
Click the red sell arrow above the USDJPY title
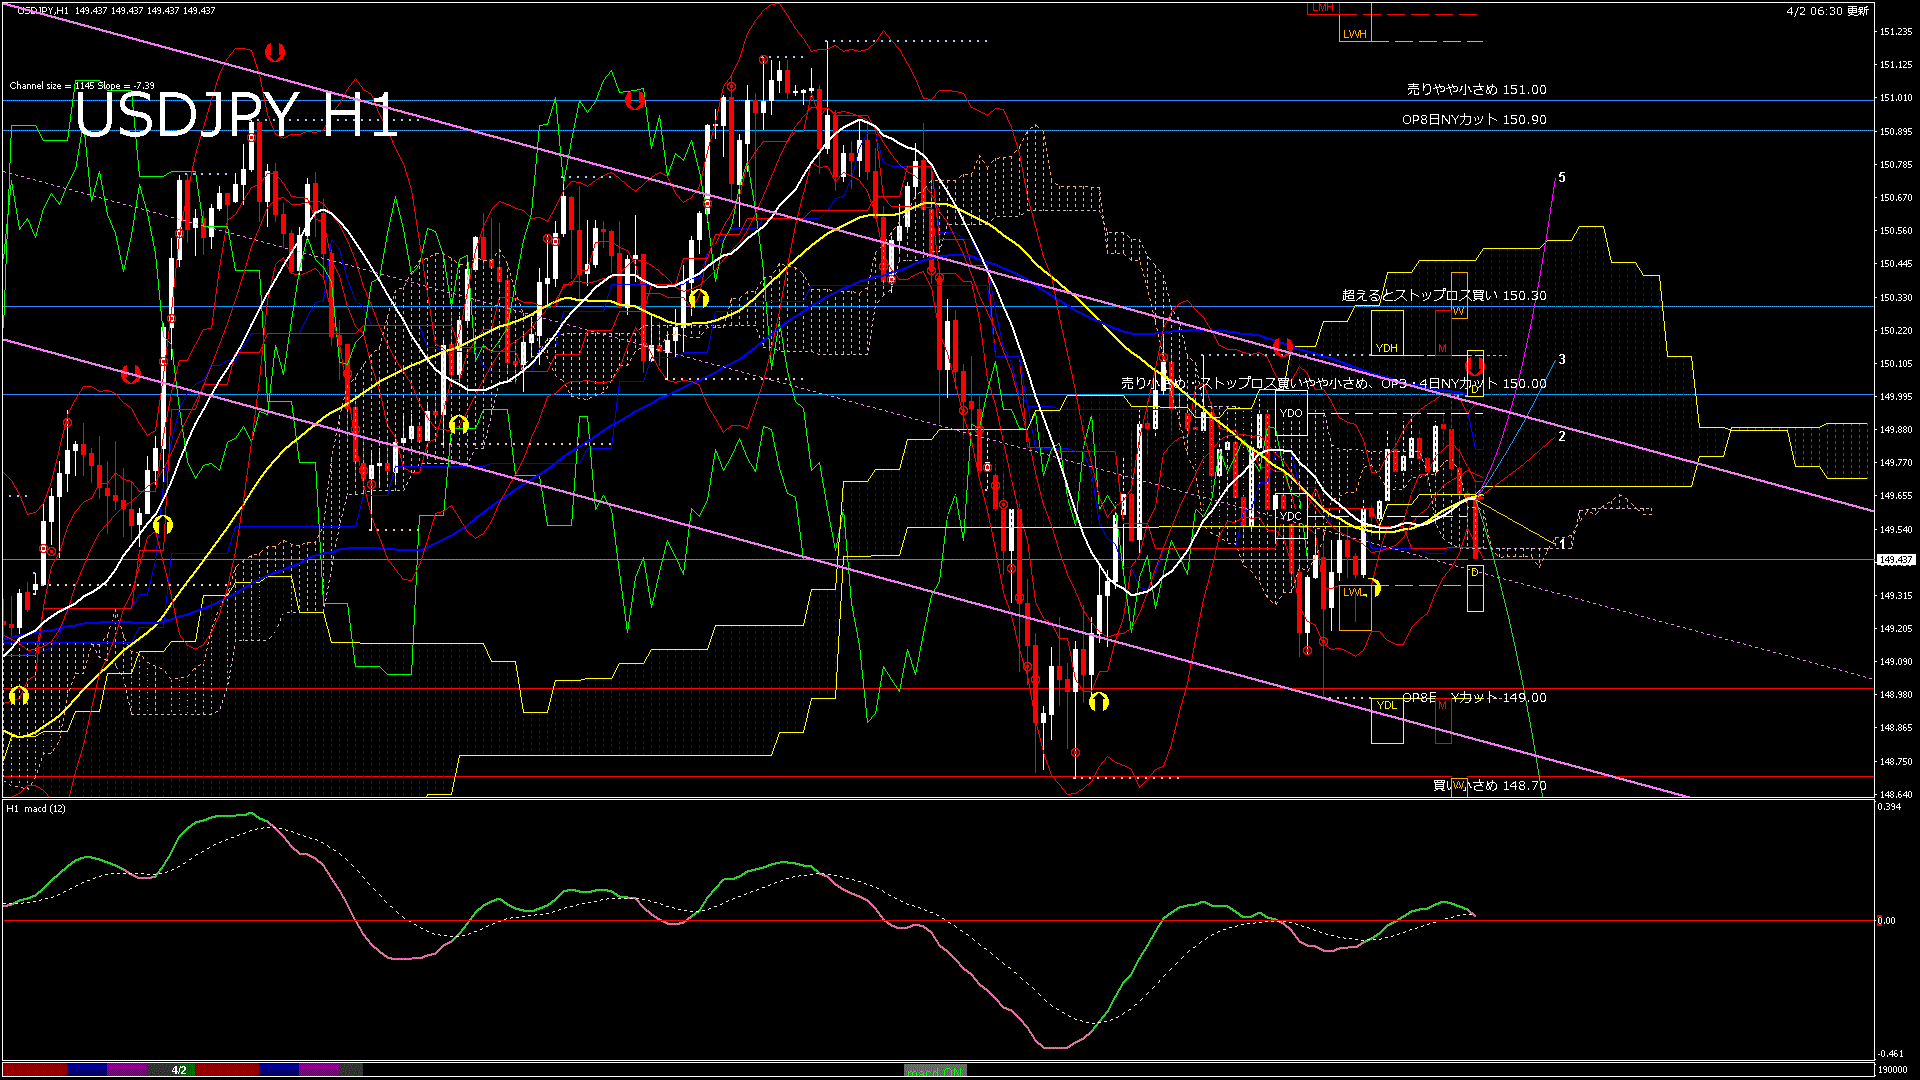[x=275, y=52]
